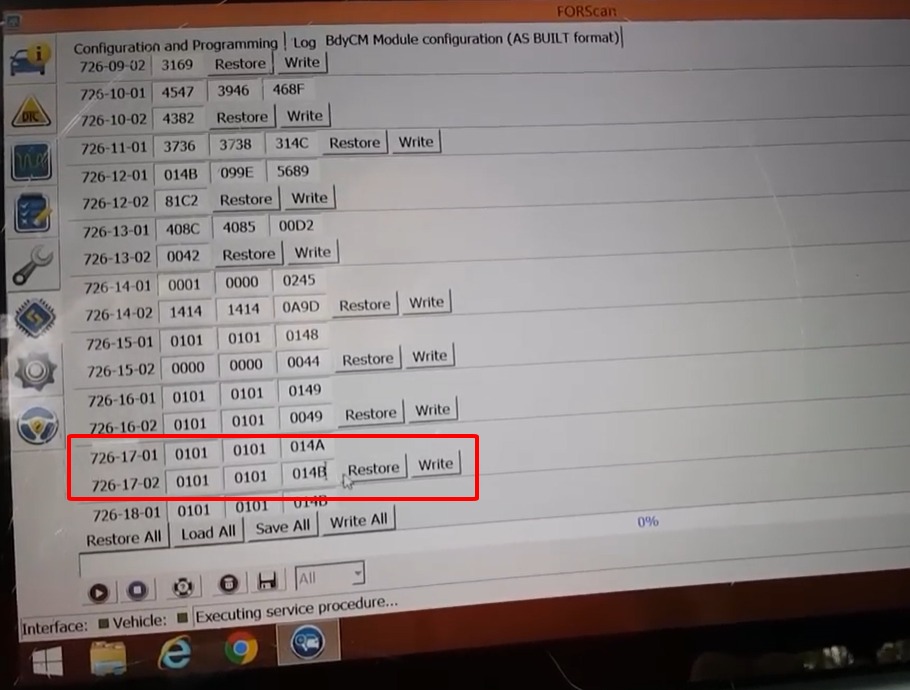Click the Play button in bottom toolbar
Screen dimensions: 910x690
[x=98, y=592]
